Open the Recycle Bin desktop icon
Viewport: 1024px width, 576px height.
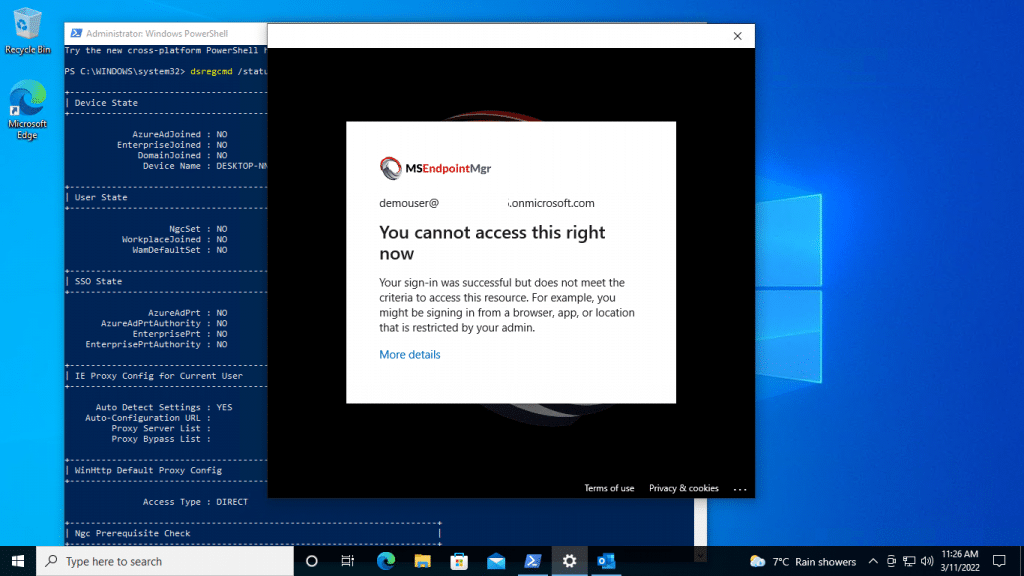[x=27, y=31]
